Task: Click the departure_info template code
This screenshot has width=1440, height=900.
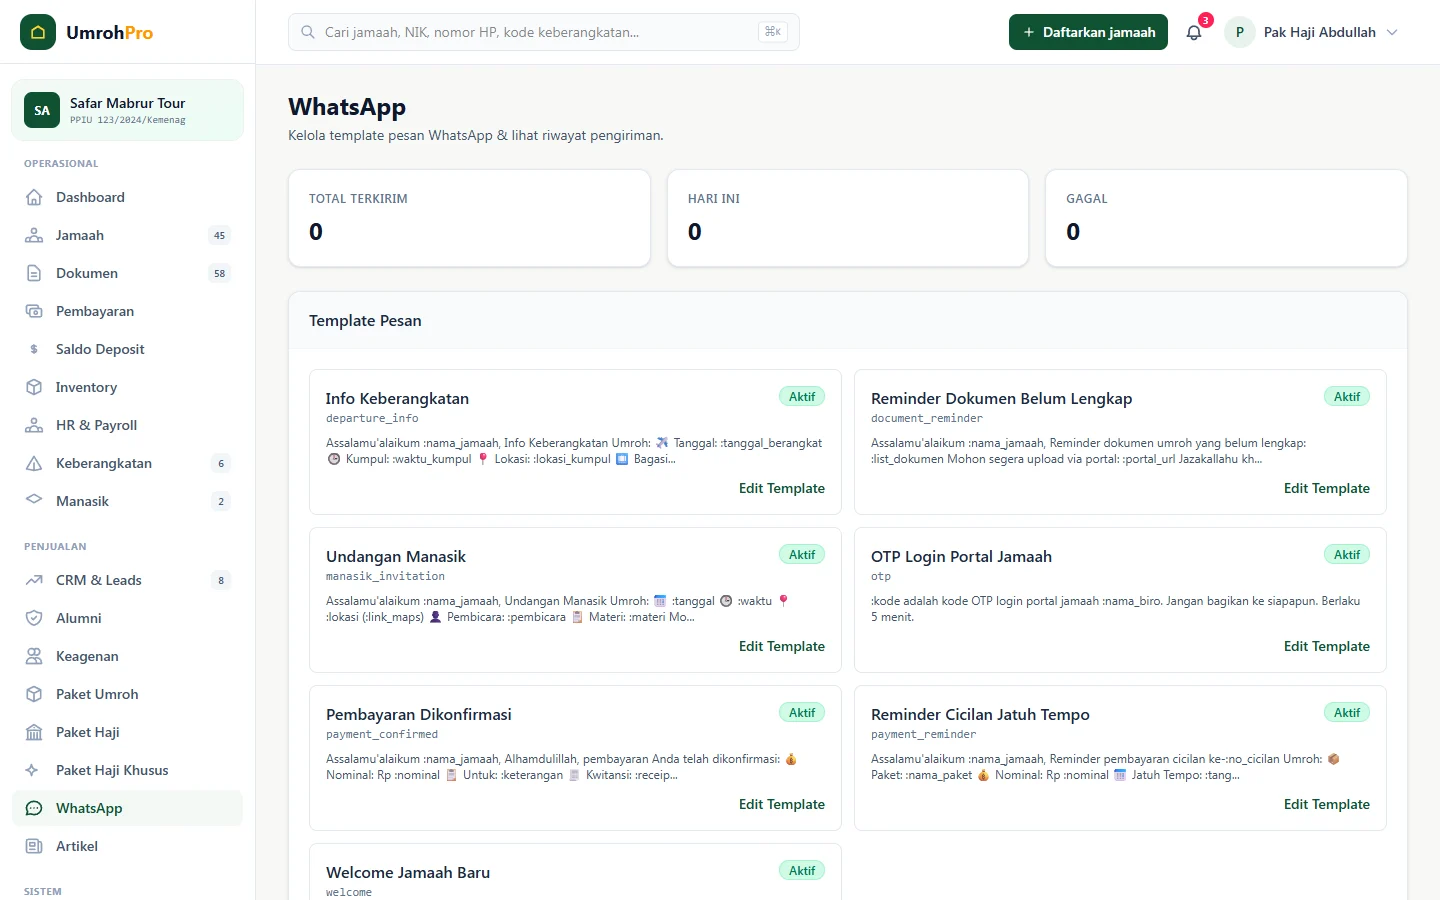Action: coord(372,418)
